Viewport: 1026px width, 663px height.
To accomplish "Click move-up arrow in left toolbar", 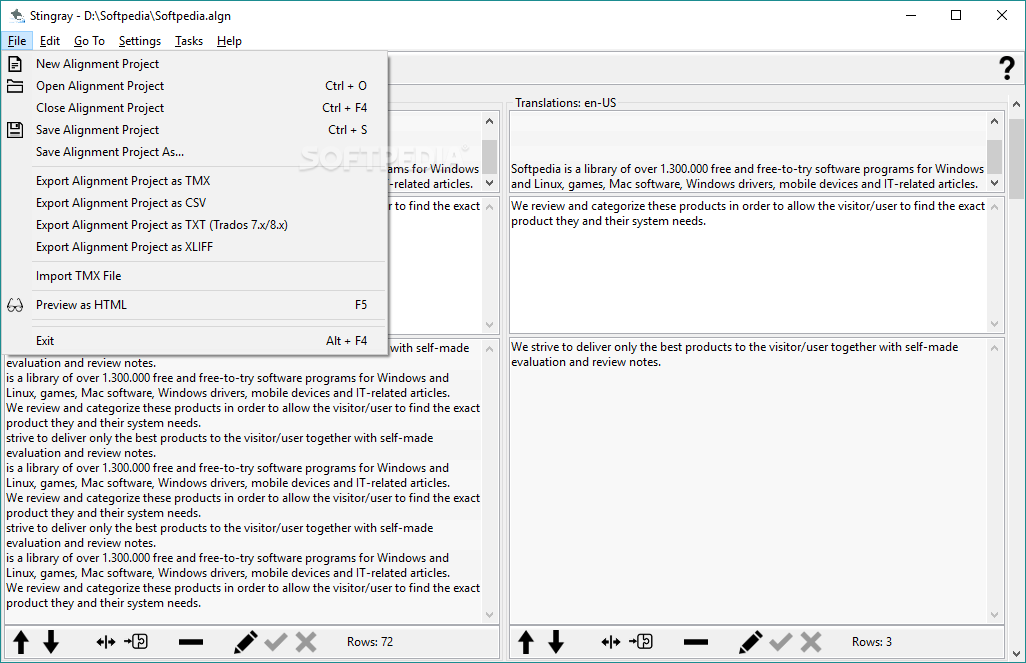I will click(21, 642).
